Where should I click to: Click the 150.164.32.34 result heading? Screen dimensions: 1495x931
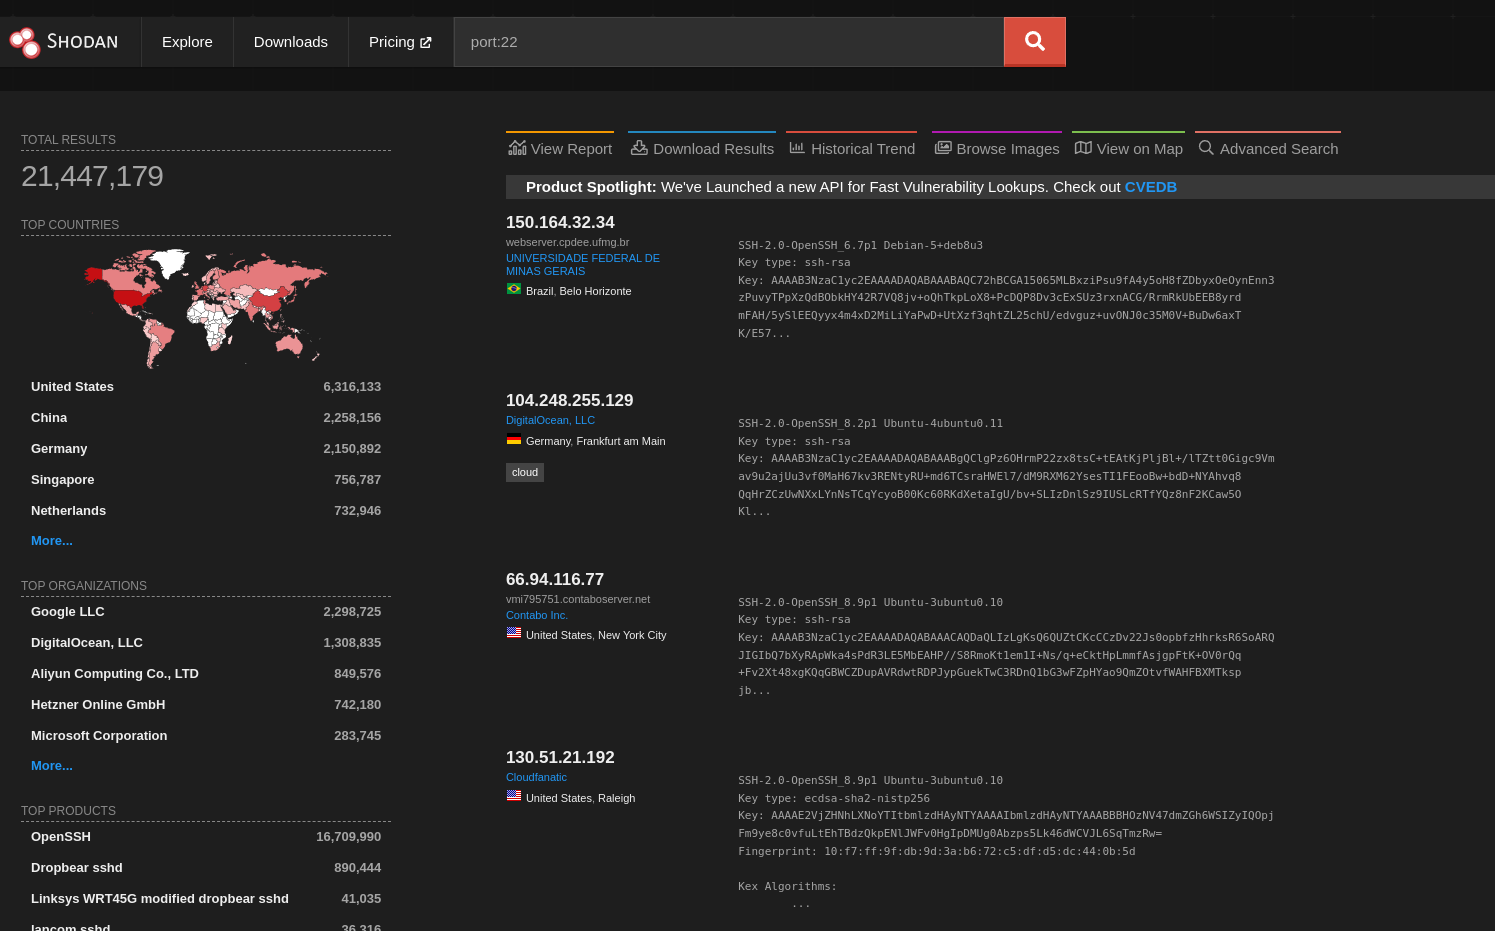point(560,222)
